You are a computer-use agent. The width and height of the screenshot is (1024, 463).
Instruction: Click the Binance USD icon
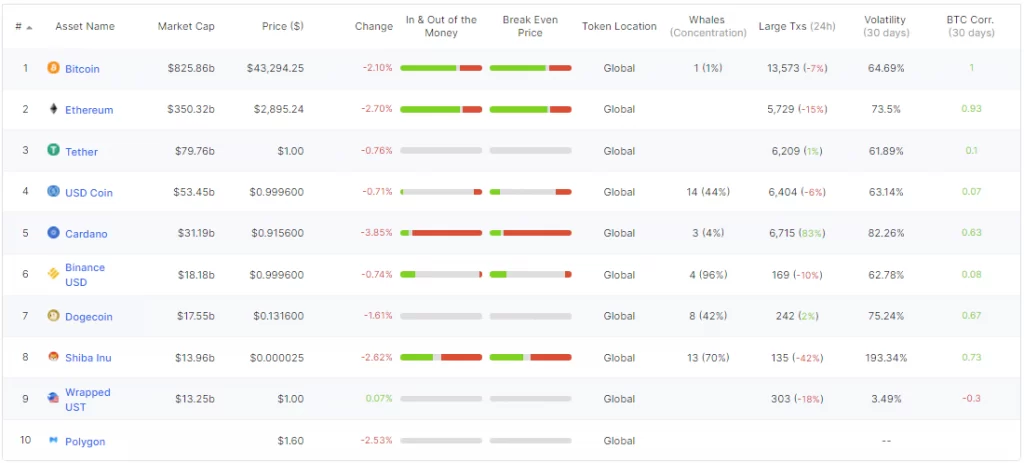point(54,274)
